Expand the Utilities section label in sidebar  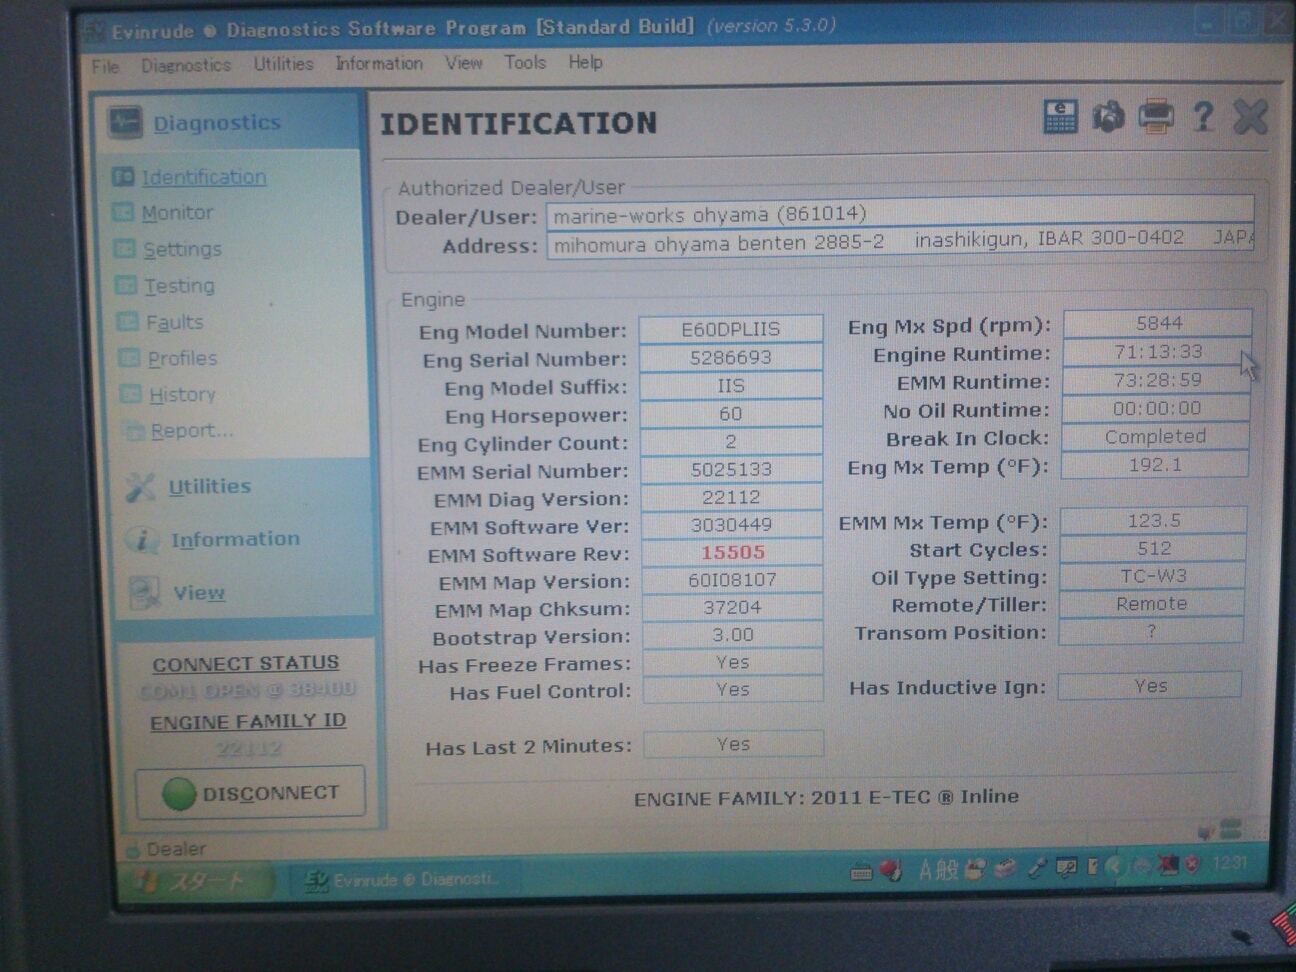pos(209,487)
